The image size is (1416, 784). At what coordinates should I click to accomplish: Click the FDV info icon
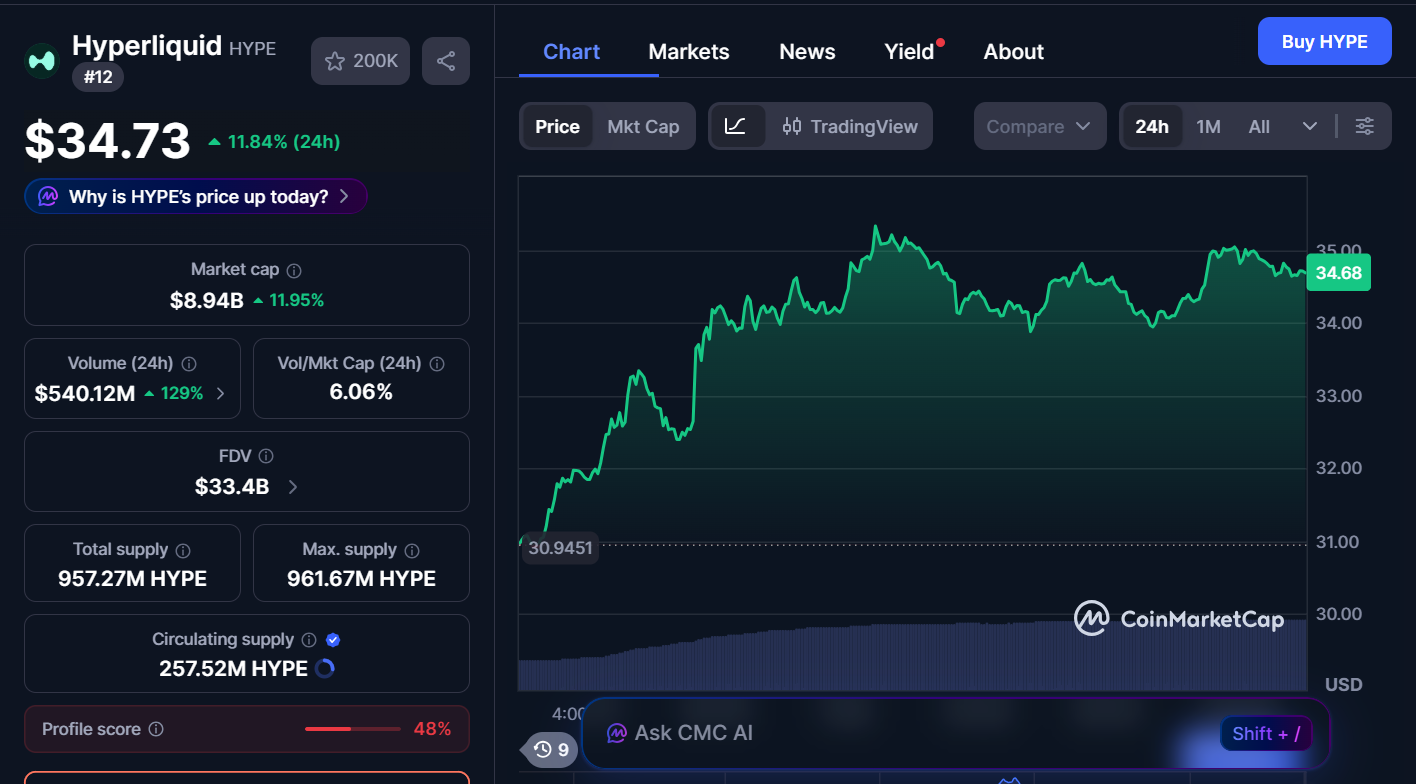[266, 456]
